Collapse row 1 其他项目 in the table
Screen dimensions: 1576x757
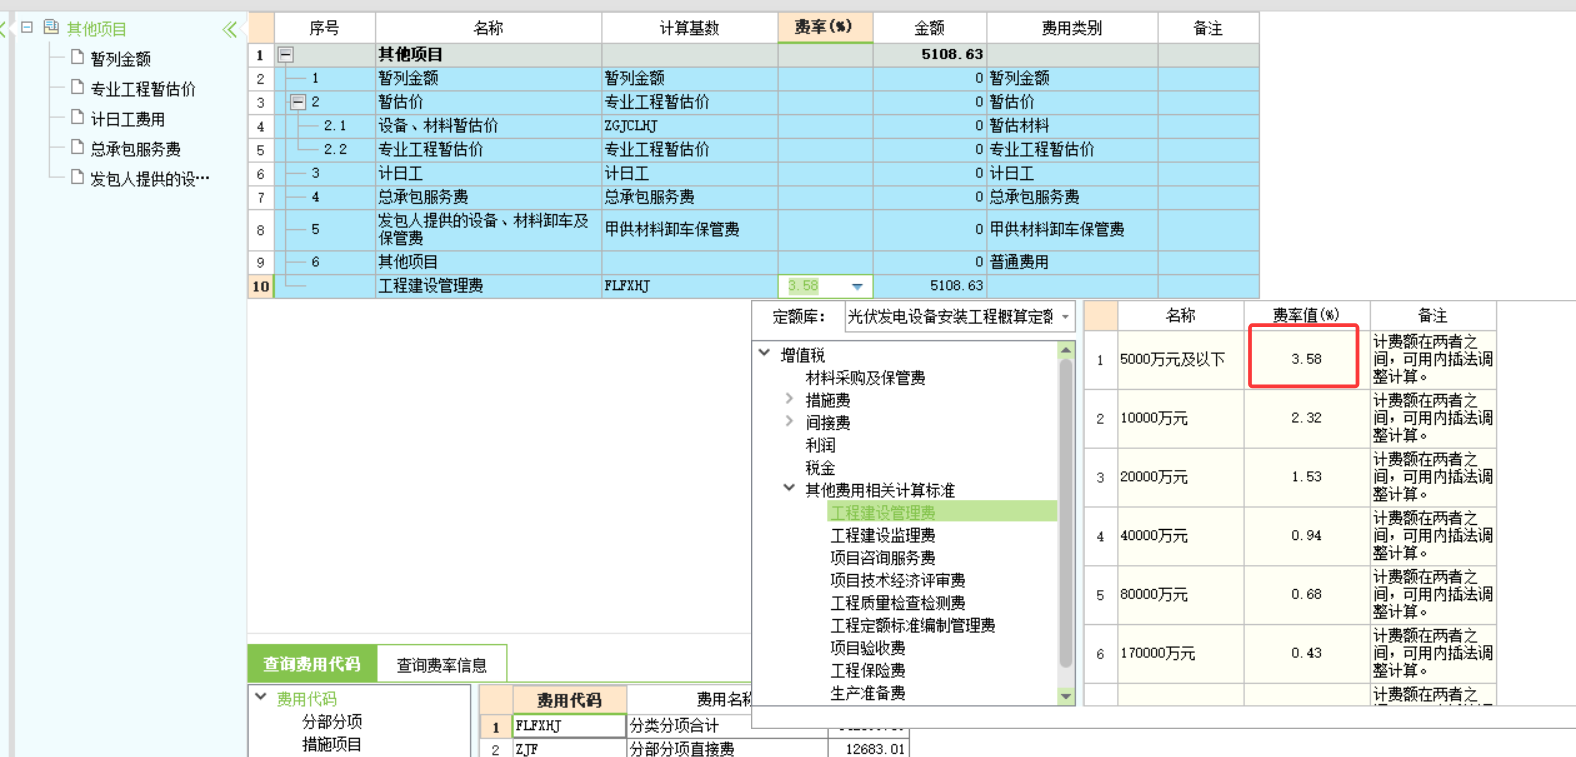[286, 55]
